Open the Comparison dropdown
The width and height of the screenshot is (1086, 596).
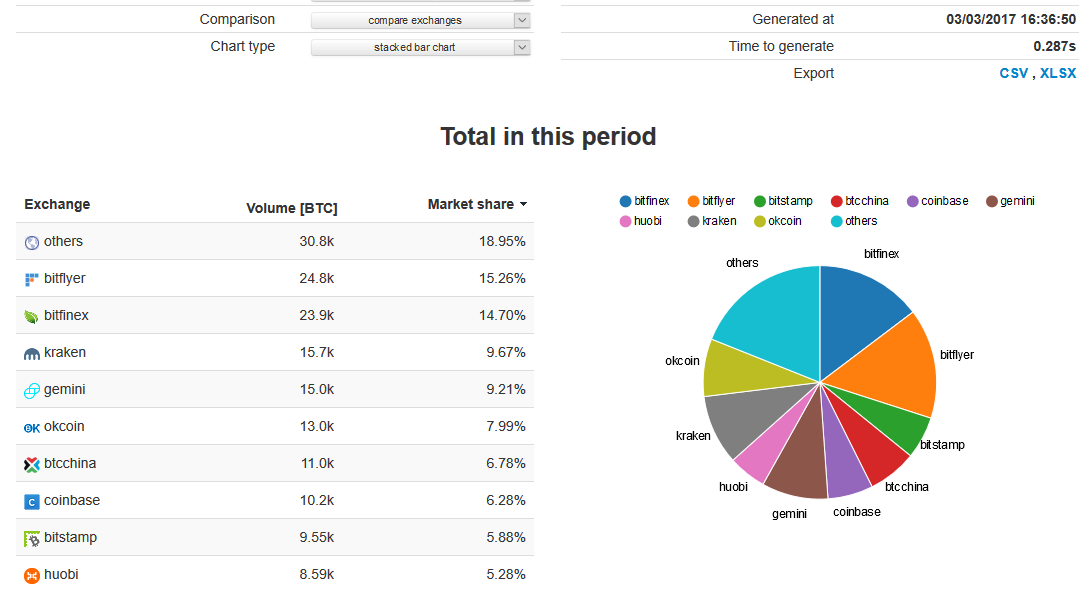pyautogui.click(x=421, y=21)
